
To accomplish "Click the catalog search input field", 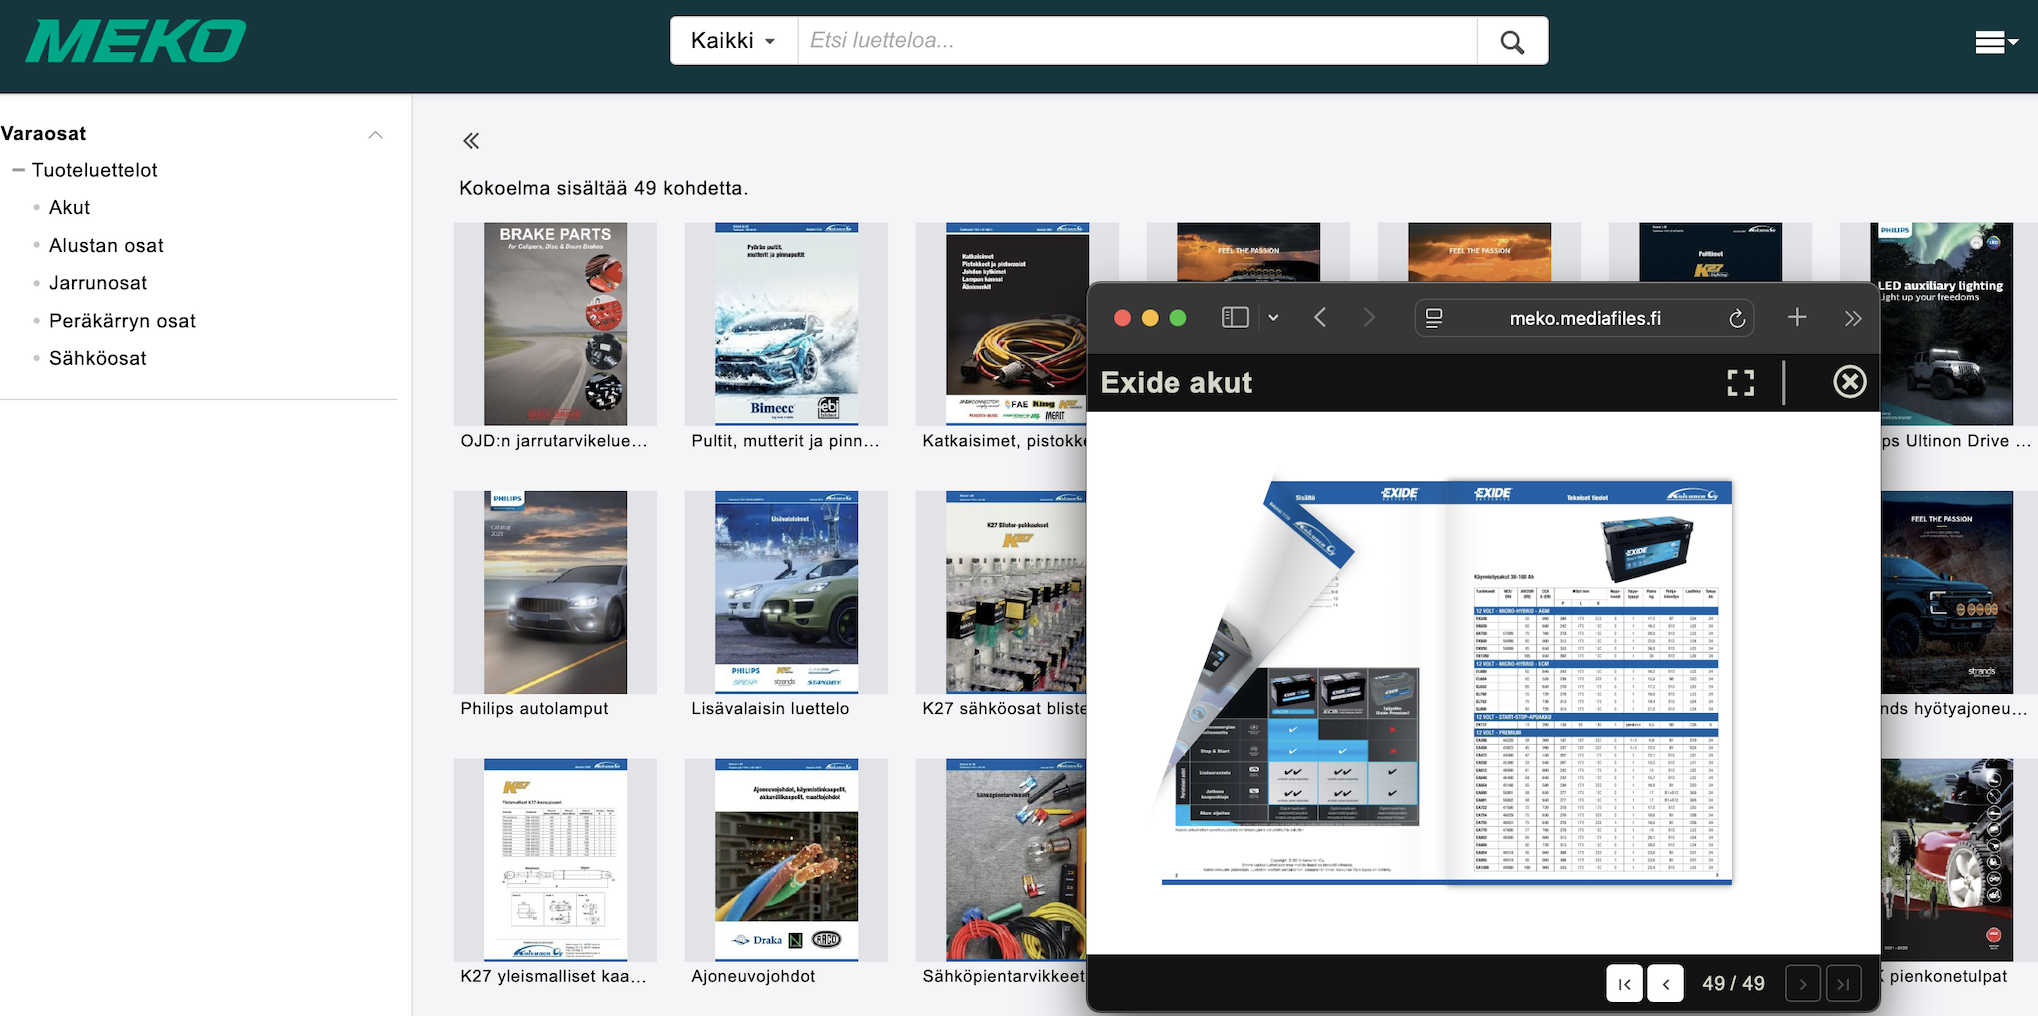I will (1136, 41).
